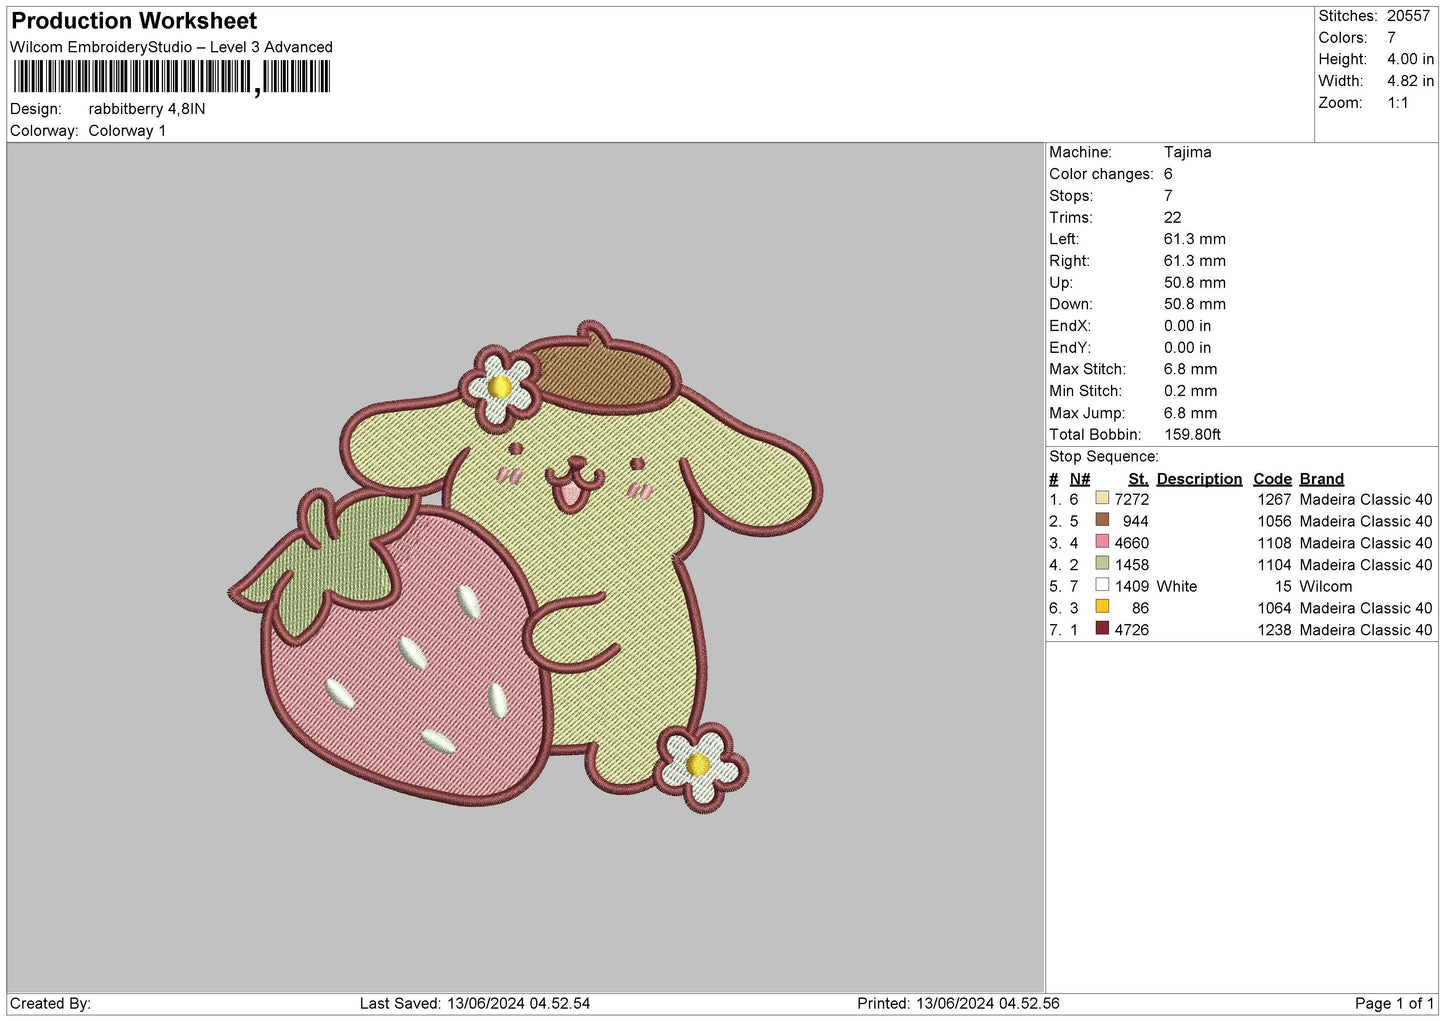Click the 'Page 1 of 1' indicator

click(1394, 1003)
